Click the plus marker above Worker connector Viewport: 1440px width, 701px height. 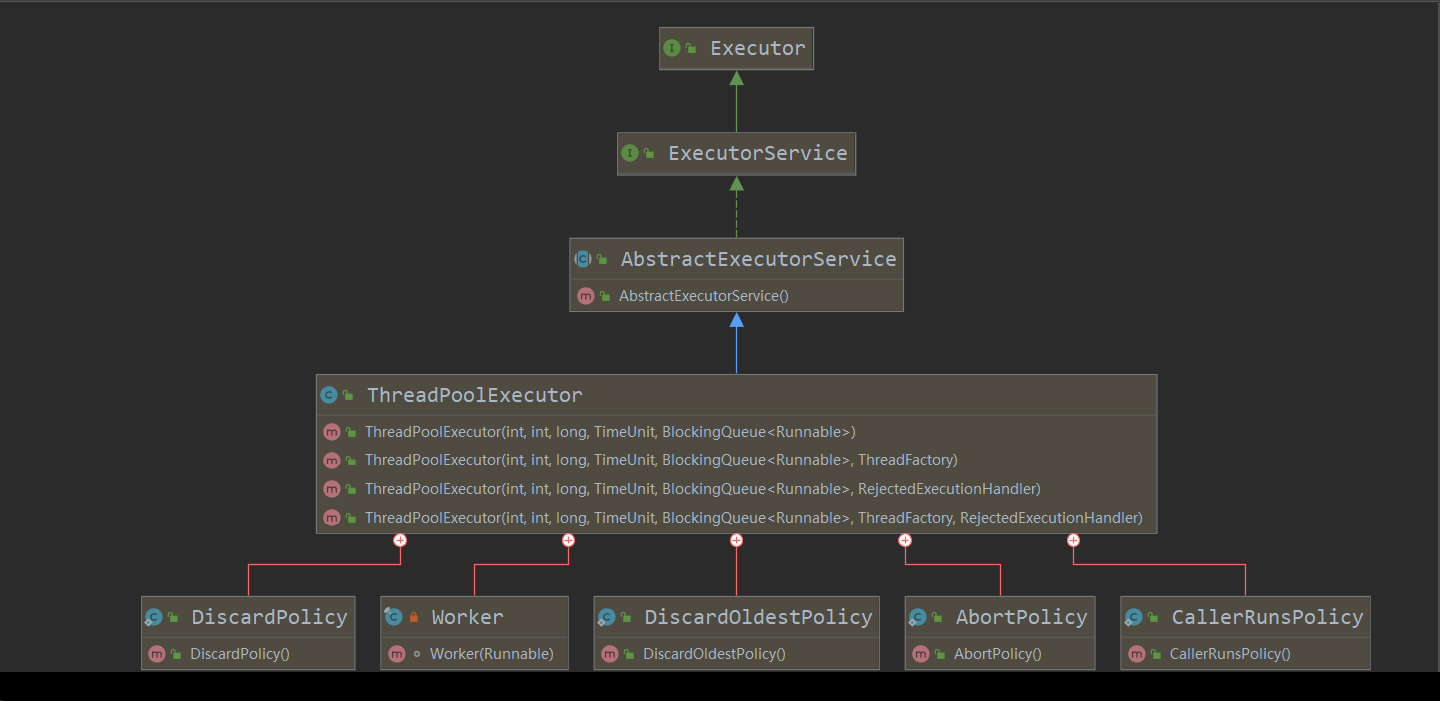568,540
